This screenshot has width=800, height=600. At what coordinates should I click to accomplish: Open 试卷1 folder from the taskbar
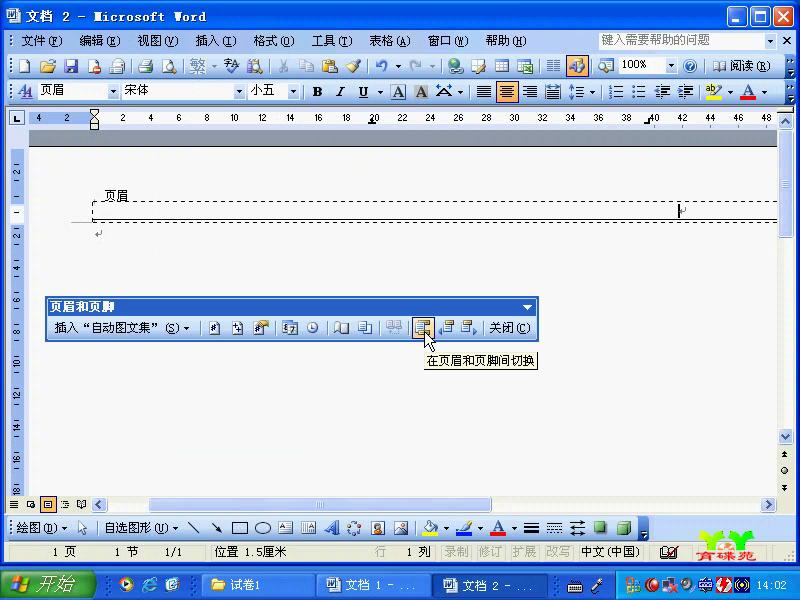pos(259,585)
